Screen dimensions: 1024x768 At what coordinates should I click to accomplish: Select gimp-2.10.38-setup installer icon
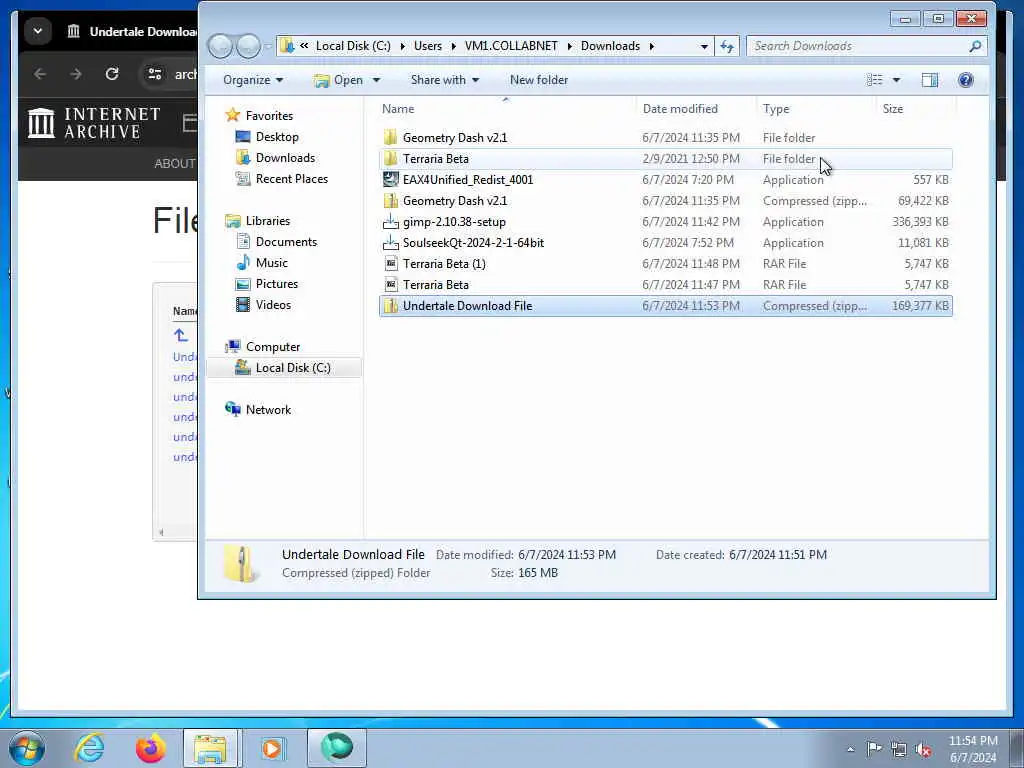coord(391,221)
